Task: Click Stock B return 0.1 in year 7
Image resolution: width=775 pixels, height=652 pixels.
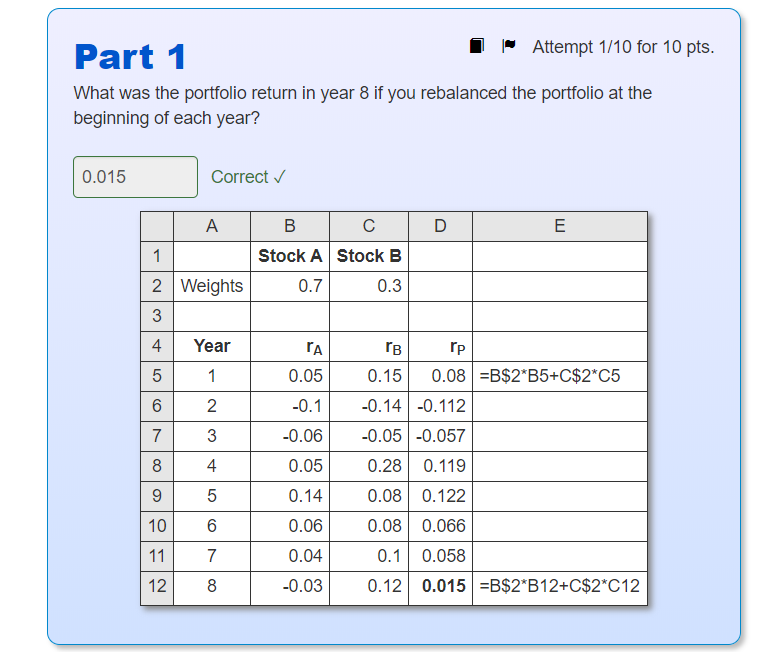Action: (369, 557)
